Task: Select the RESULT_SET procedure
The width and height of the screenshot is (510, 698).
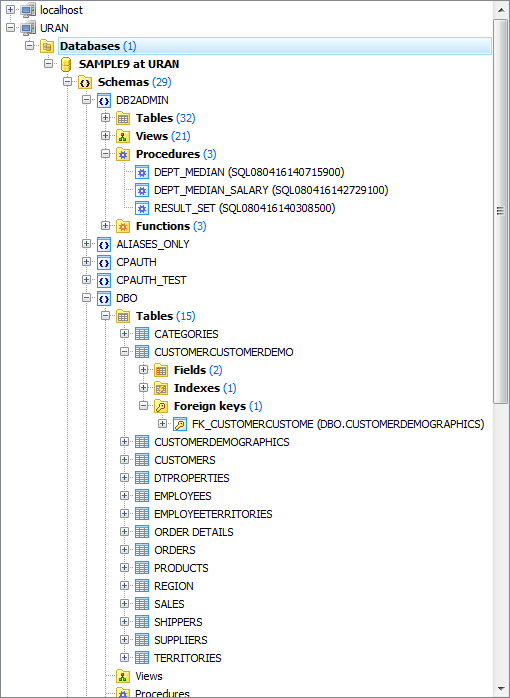Action: tap(244, 208)
